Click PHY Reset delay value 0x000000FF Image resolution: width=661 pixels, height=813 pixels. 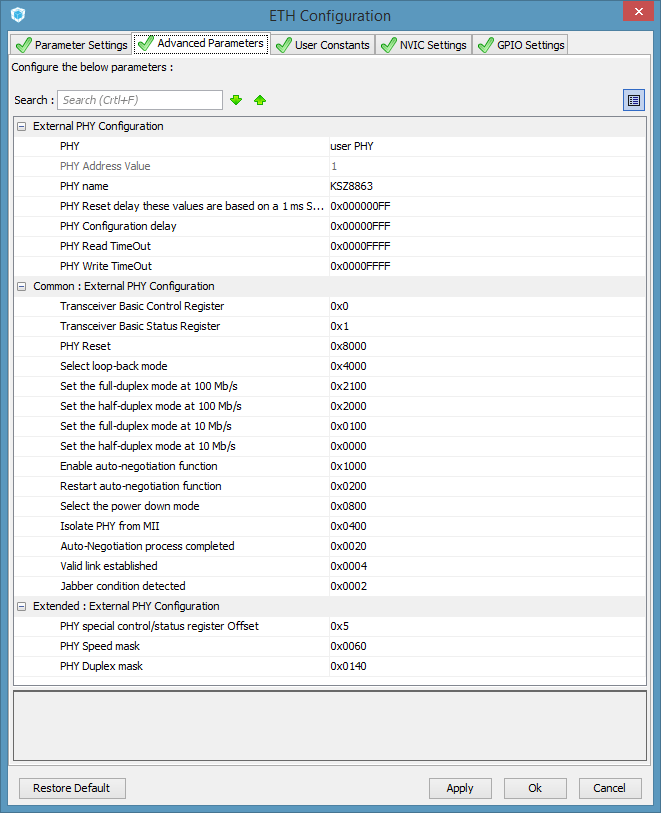(360, 206)
